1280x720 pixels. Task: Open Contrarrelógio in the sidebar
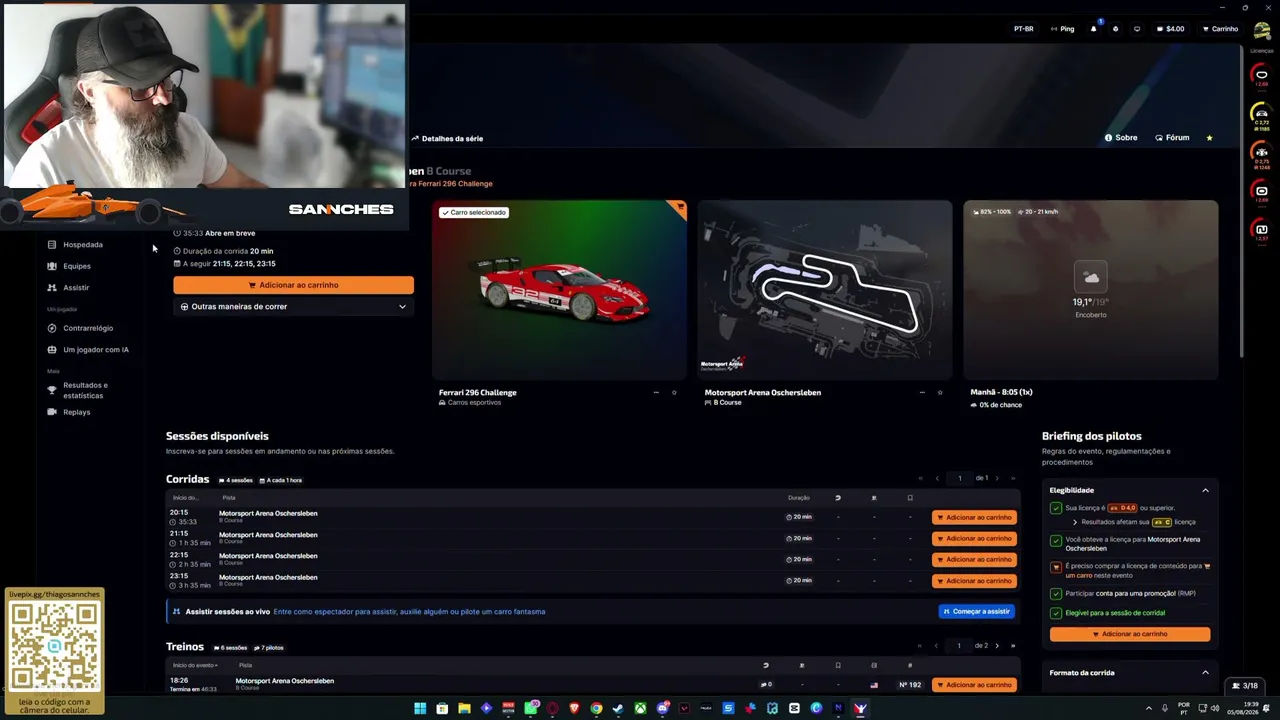(88, 328)
